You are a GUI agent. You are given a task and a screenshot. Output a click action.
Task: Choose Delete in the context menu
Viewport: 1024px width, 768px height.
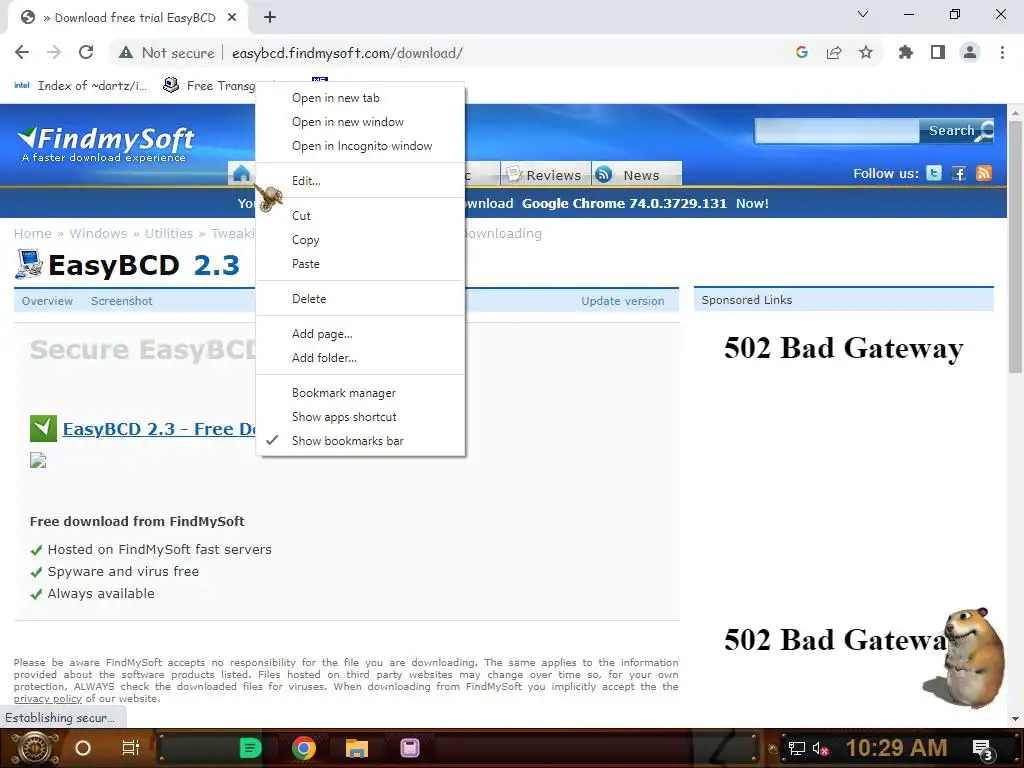[x=360, y=298]
